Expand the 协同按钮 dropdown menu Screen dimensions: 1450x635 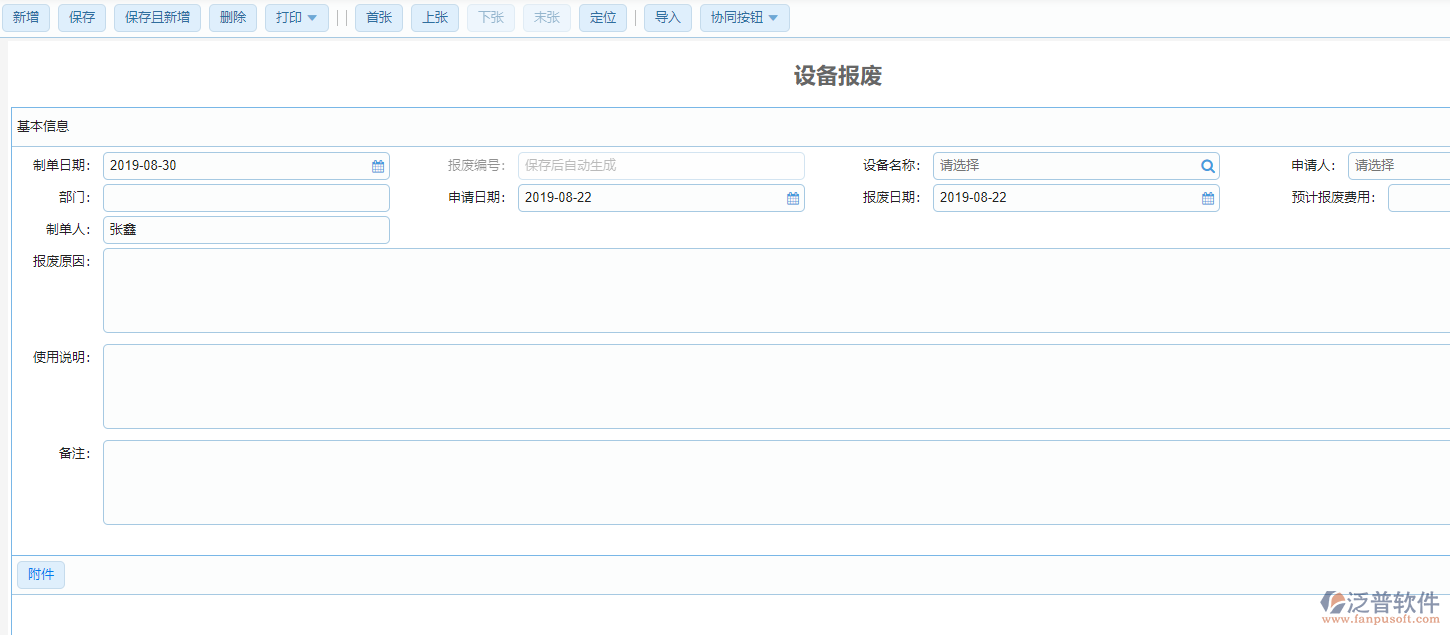coord(744,17)
